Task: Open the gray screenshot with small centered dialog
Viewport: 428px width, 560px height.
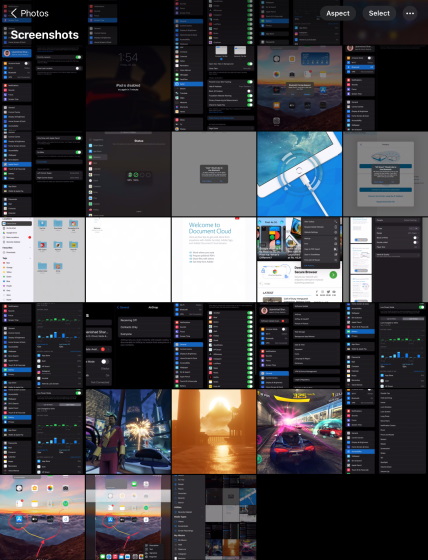Action: click(x=214, y=174)
